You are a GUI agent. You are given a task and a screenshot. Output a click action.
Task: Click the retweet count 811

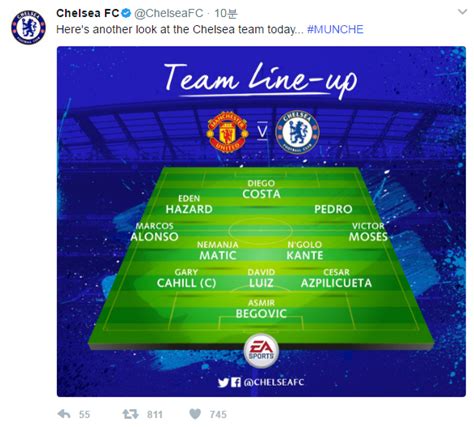coord(155,414)
